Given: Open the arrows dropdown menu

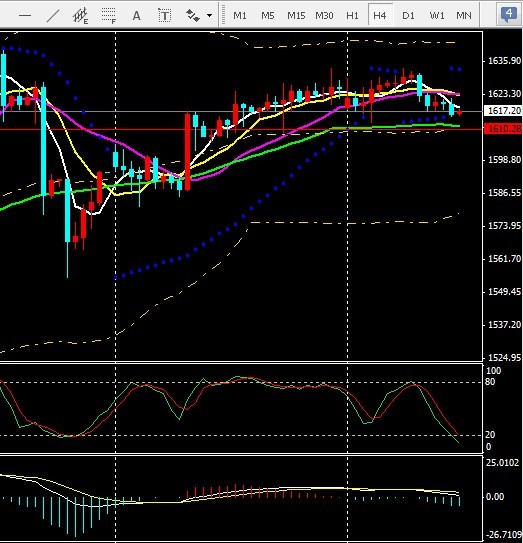Looking at the screenshot, I should tap(209, 16).
